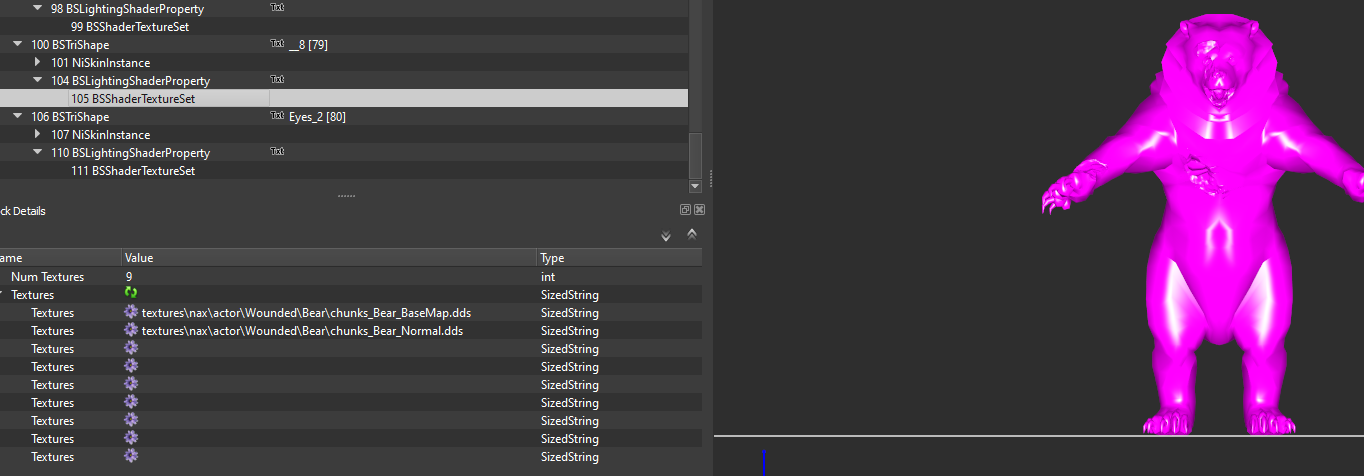Click flower icon beside chunks_Bear_Normal.dds
This screenshot has width=1364, height=476.
131,330
